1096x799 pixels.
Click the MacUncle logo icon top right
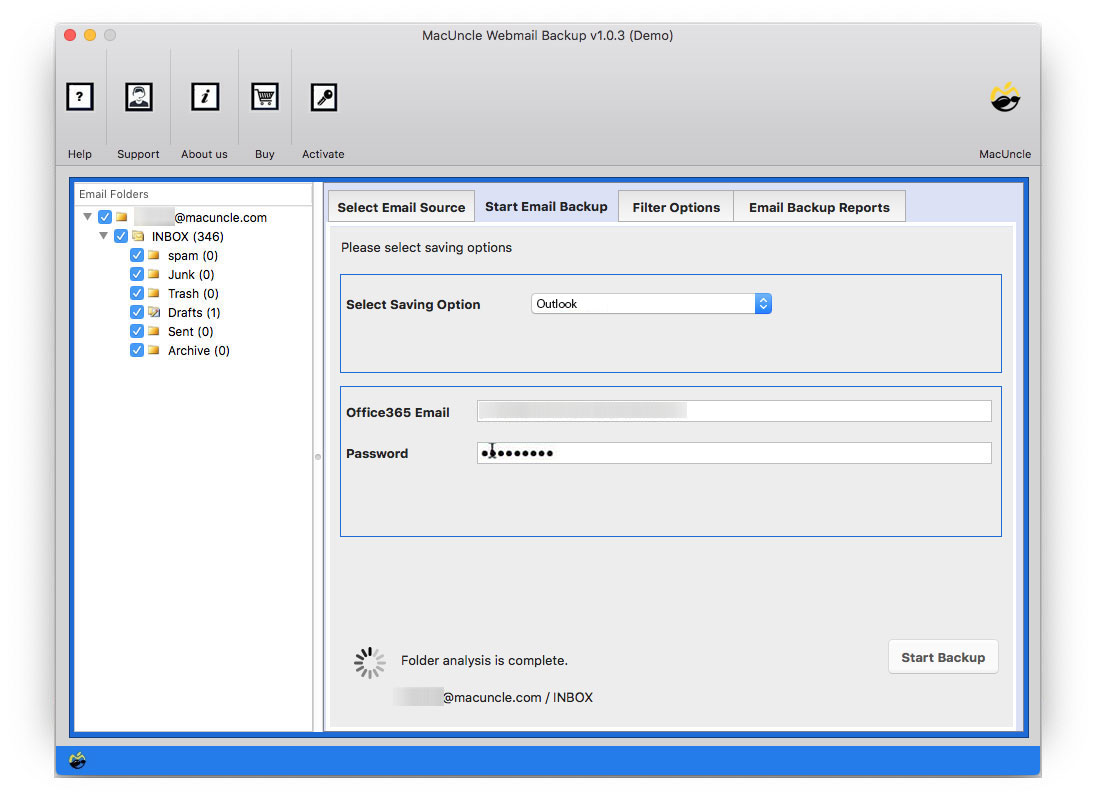coord(1004,97)
